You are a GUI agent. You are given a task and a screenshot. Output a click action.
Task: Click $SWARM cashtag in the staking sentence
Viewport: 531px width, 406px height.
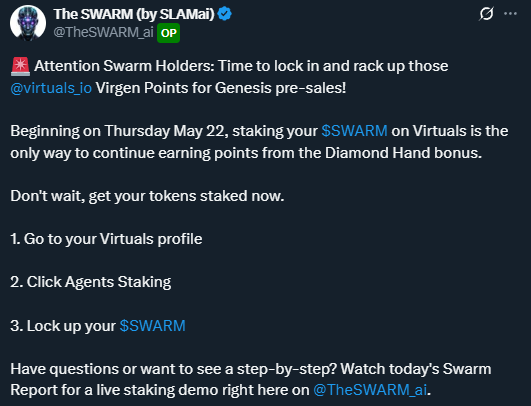[x=354, y=131]
